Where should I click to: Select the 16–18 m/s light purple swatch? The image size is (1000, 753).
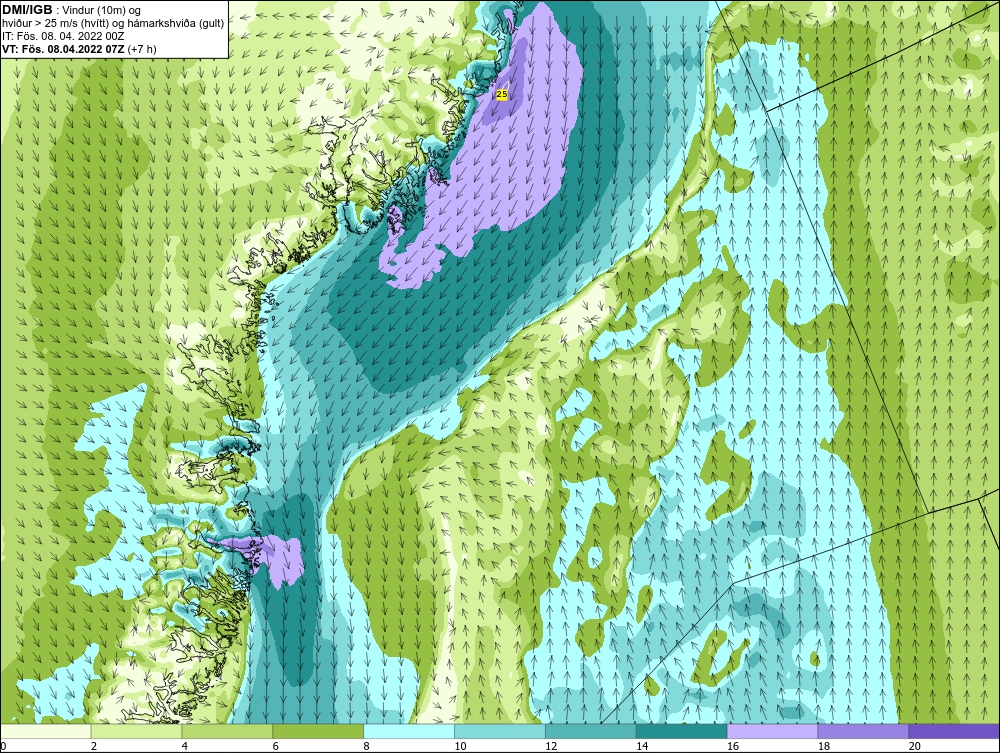point(772,731)
